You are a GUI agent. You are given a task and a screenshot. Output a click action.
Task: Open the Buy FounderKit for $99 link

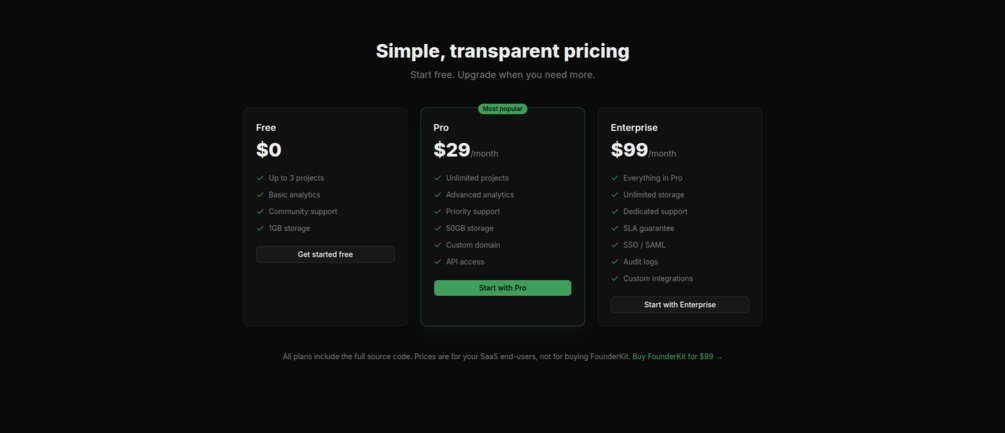[677, 357]
